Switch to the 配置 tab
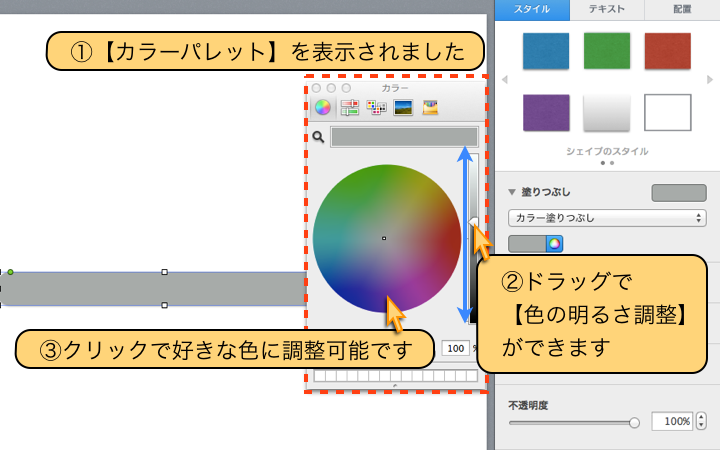Viewport: 720px width, 450px height. tap(682, 9)
